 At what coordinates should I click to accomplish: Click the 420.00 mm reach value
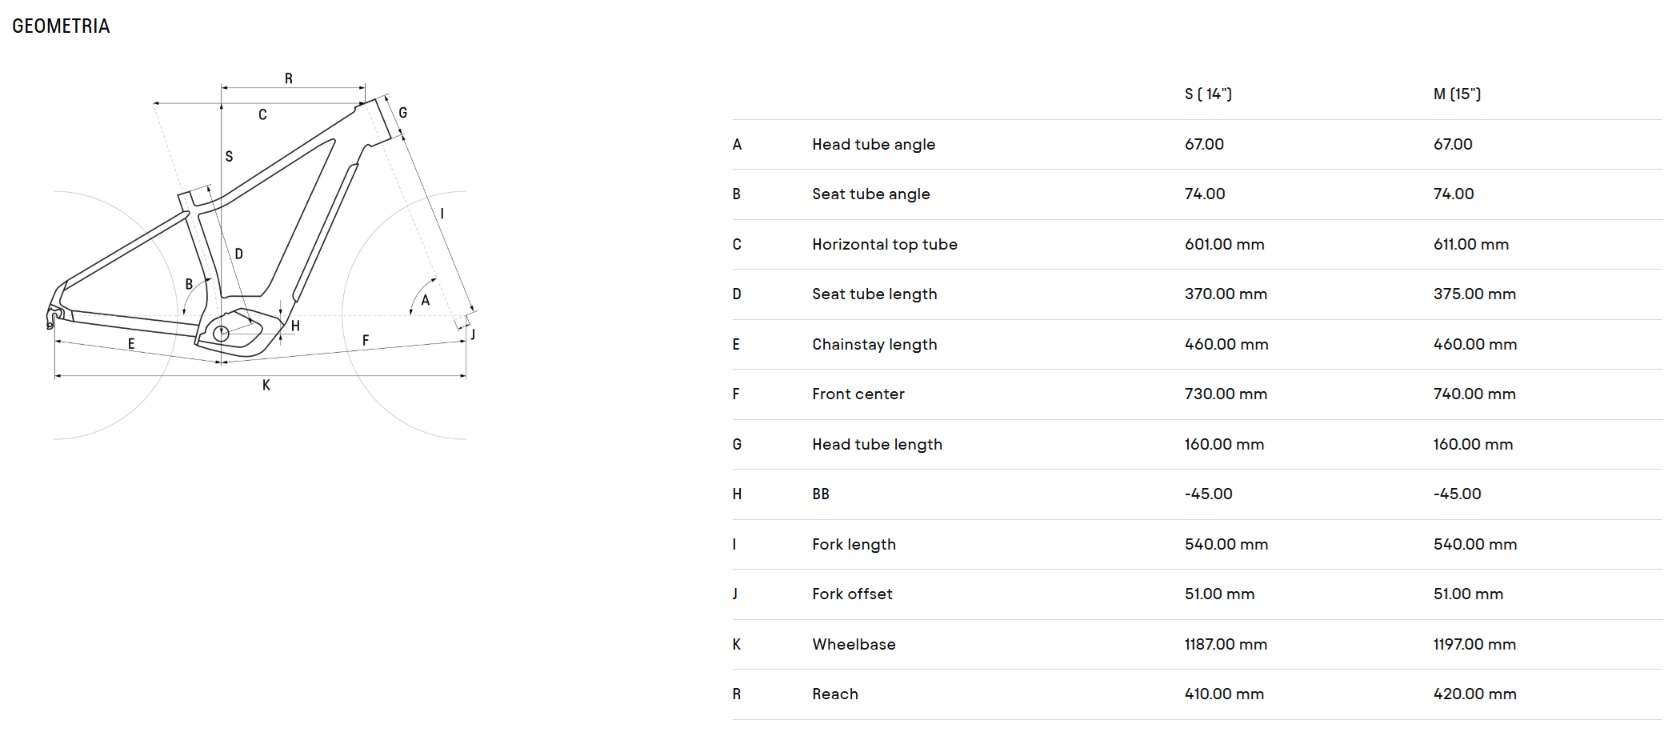(1474, 694)
